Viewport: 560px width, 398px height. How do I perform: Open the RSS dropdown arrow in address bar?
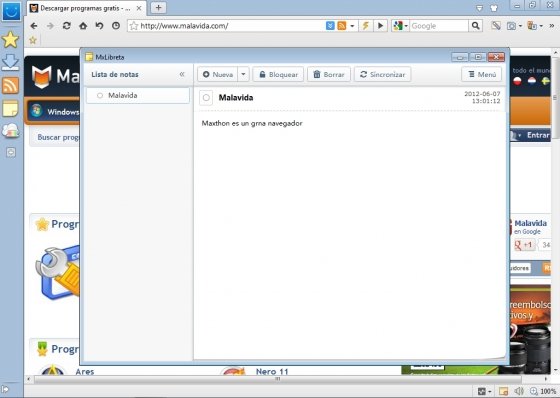click(352, 26)
